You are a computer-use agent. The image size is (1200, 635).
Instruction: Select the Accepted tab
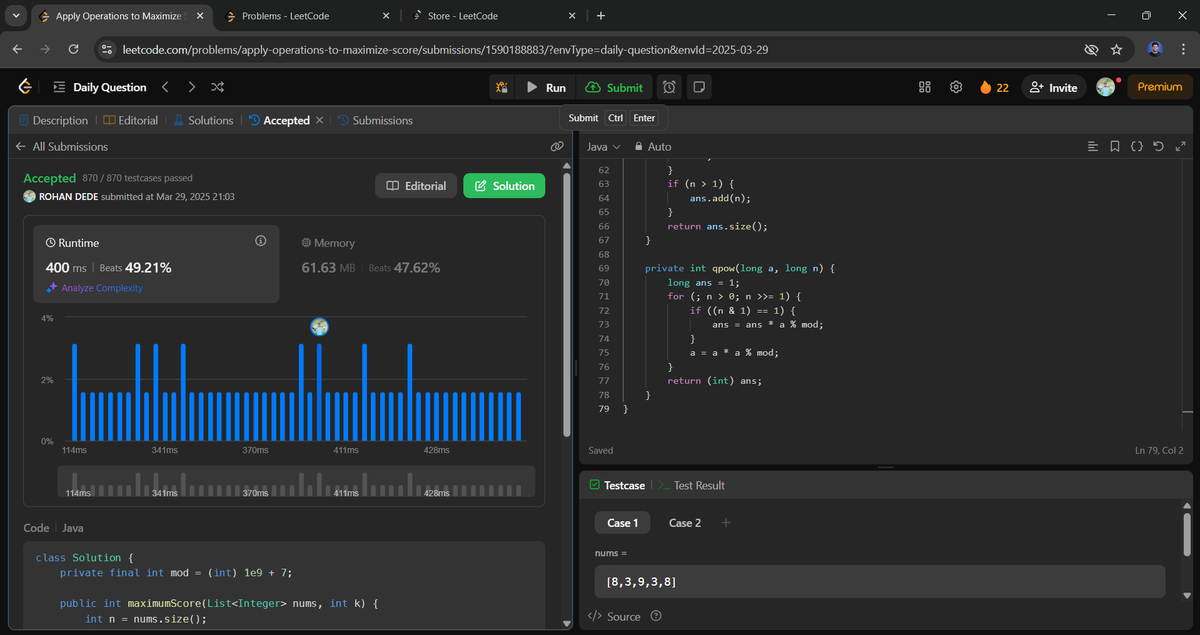[279, 120]
